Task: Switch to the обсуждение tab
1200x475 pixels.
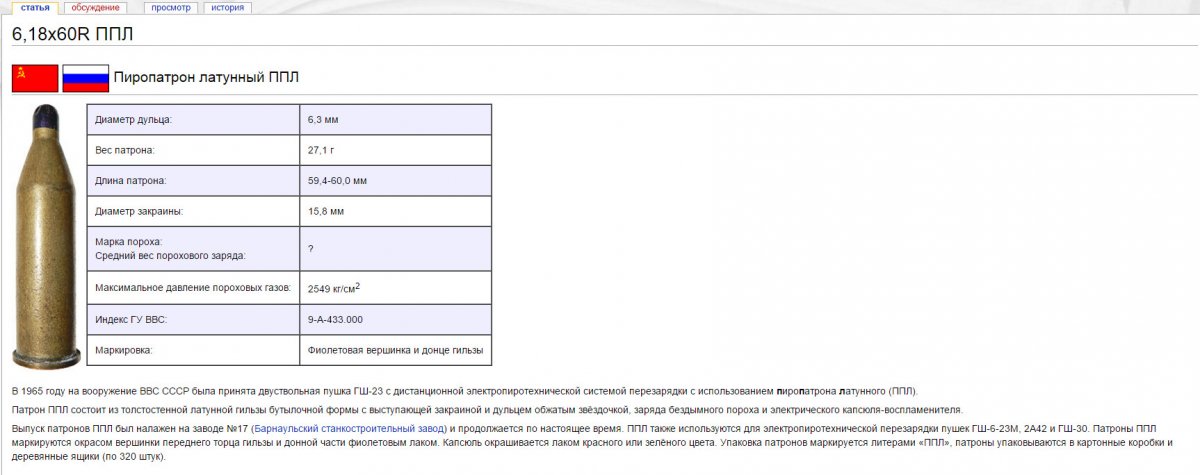Action: pyautogui.click(x=96, y=7)
